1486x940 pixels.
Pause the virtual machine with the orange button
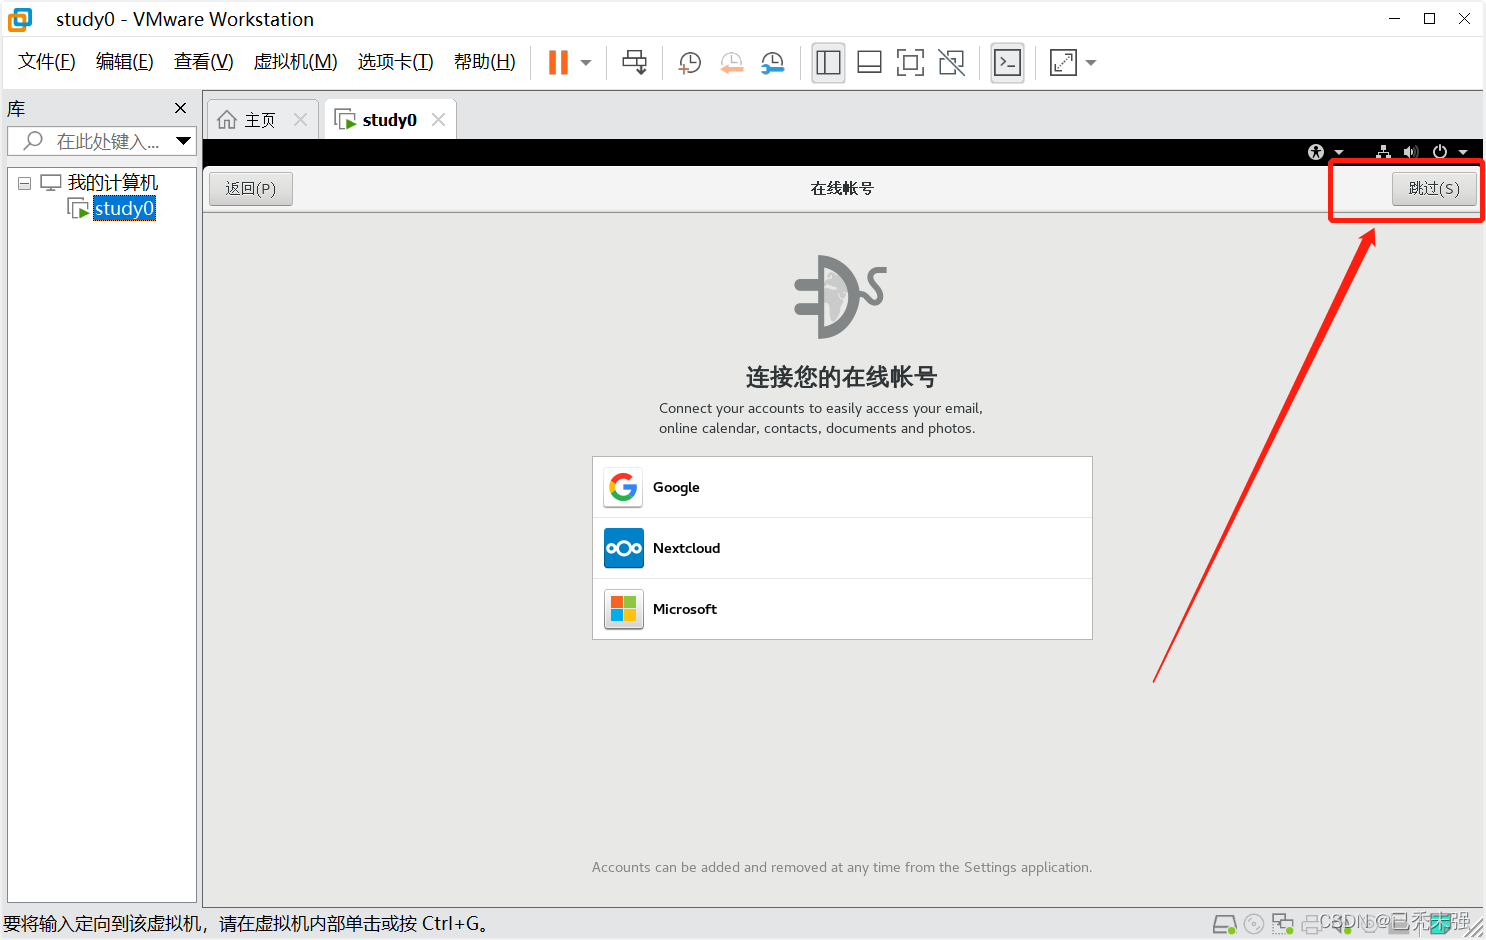[558, 63]
